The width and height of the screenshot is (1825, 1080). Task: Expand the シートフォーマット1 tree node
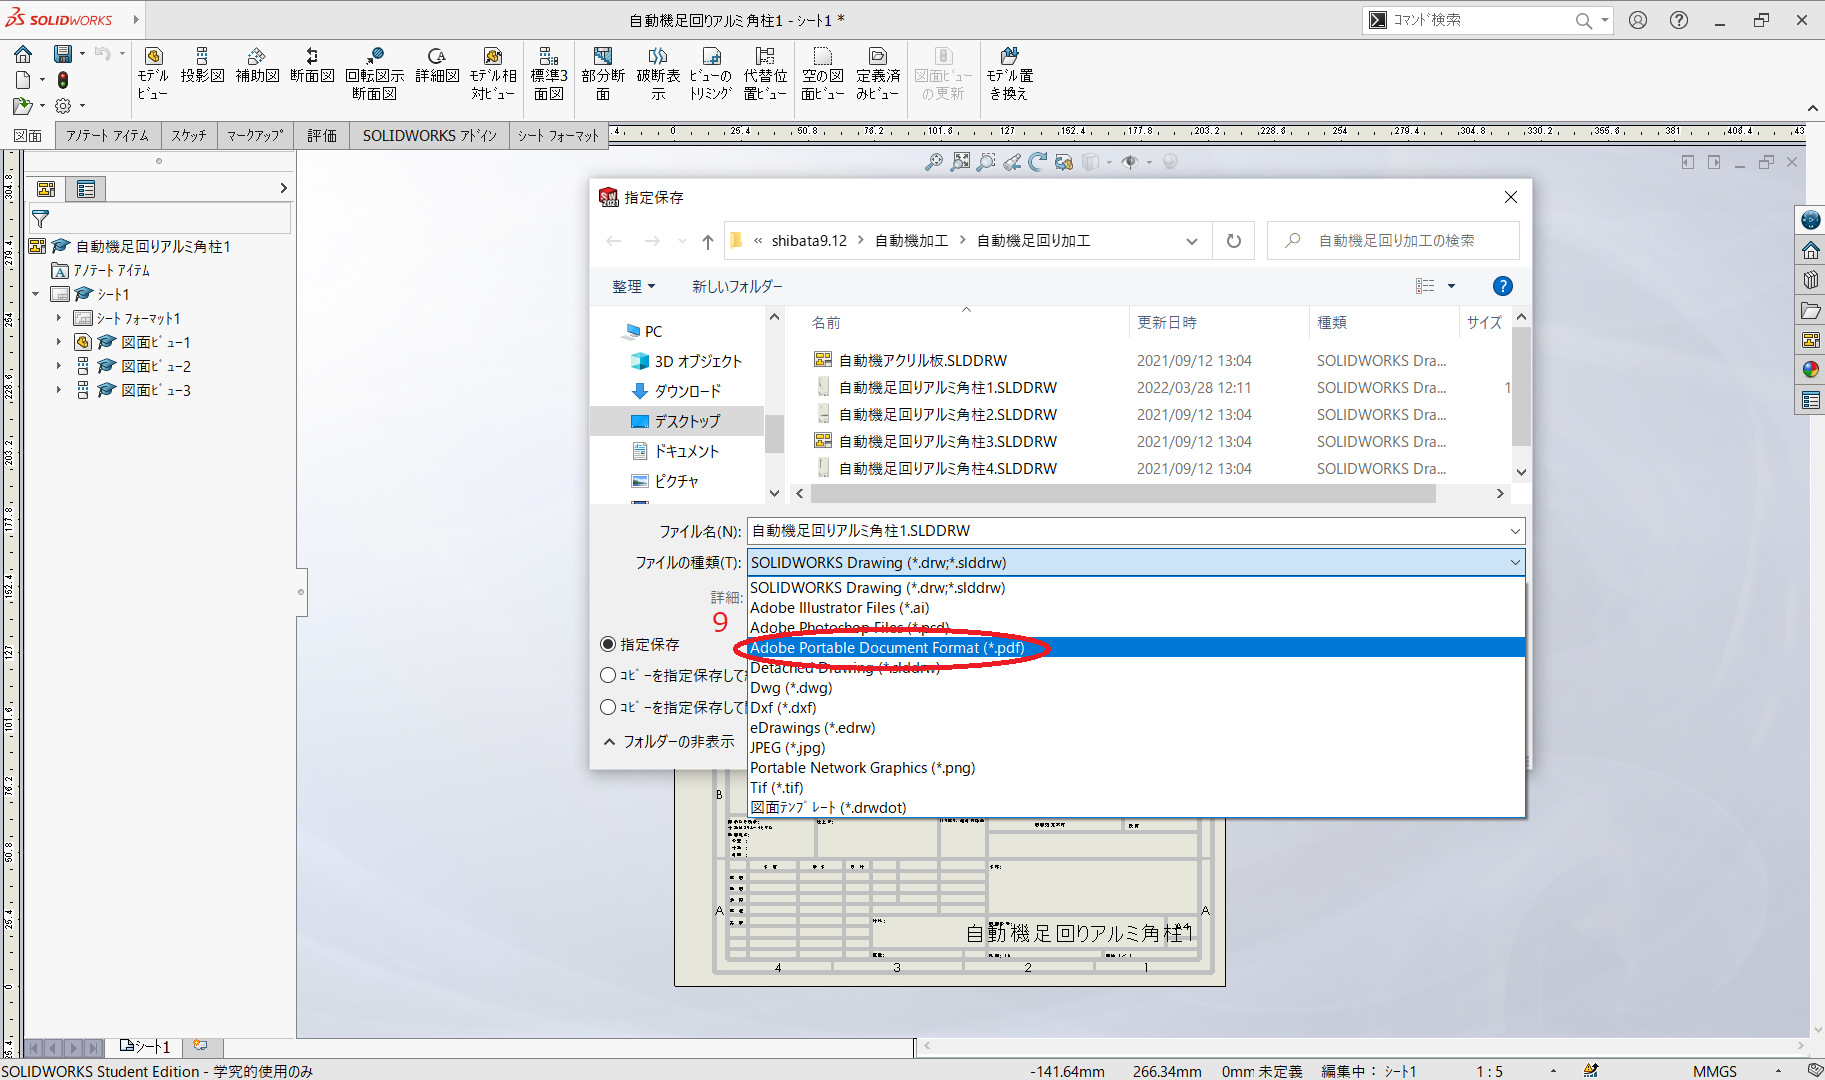[59, 318]
